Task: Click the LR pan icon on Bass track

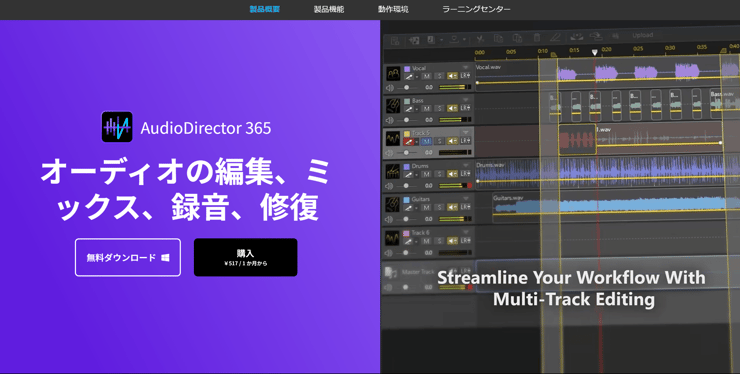Action: (465, 108)
